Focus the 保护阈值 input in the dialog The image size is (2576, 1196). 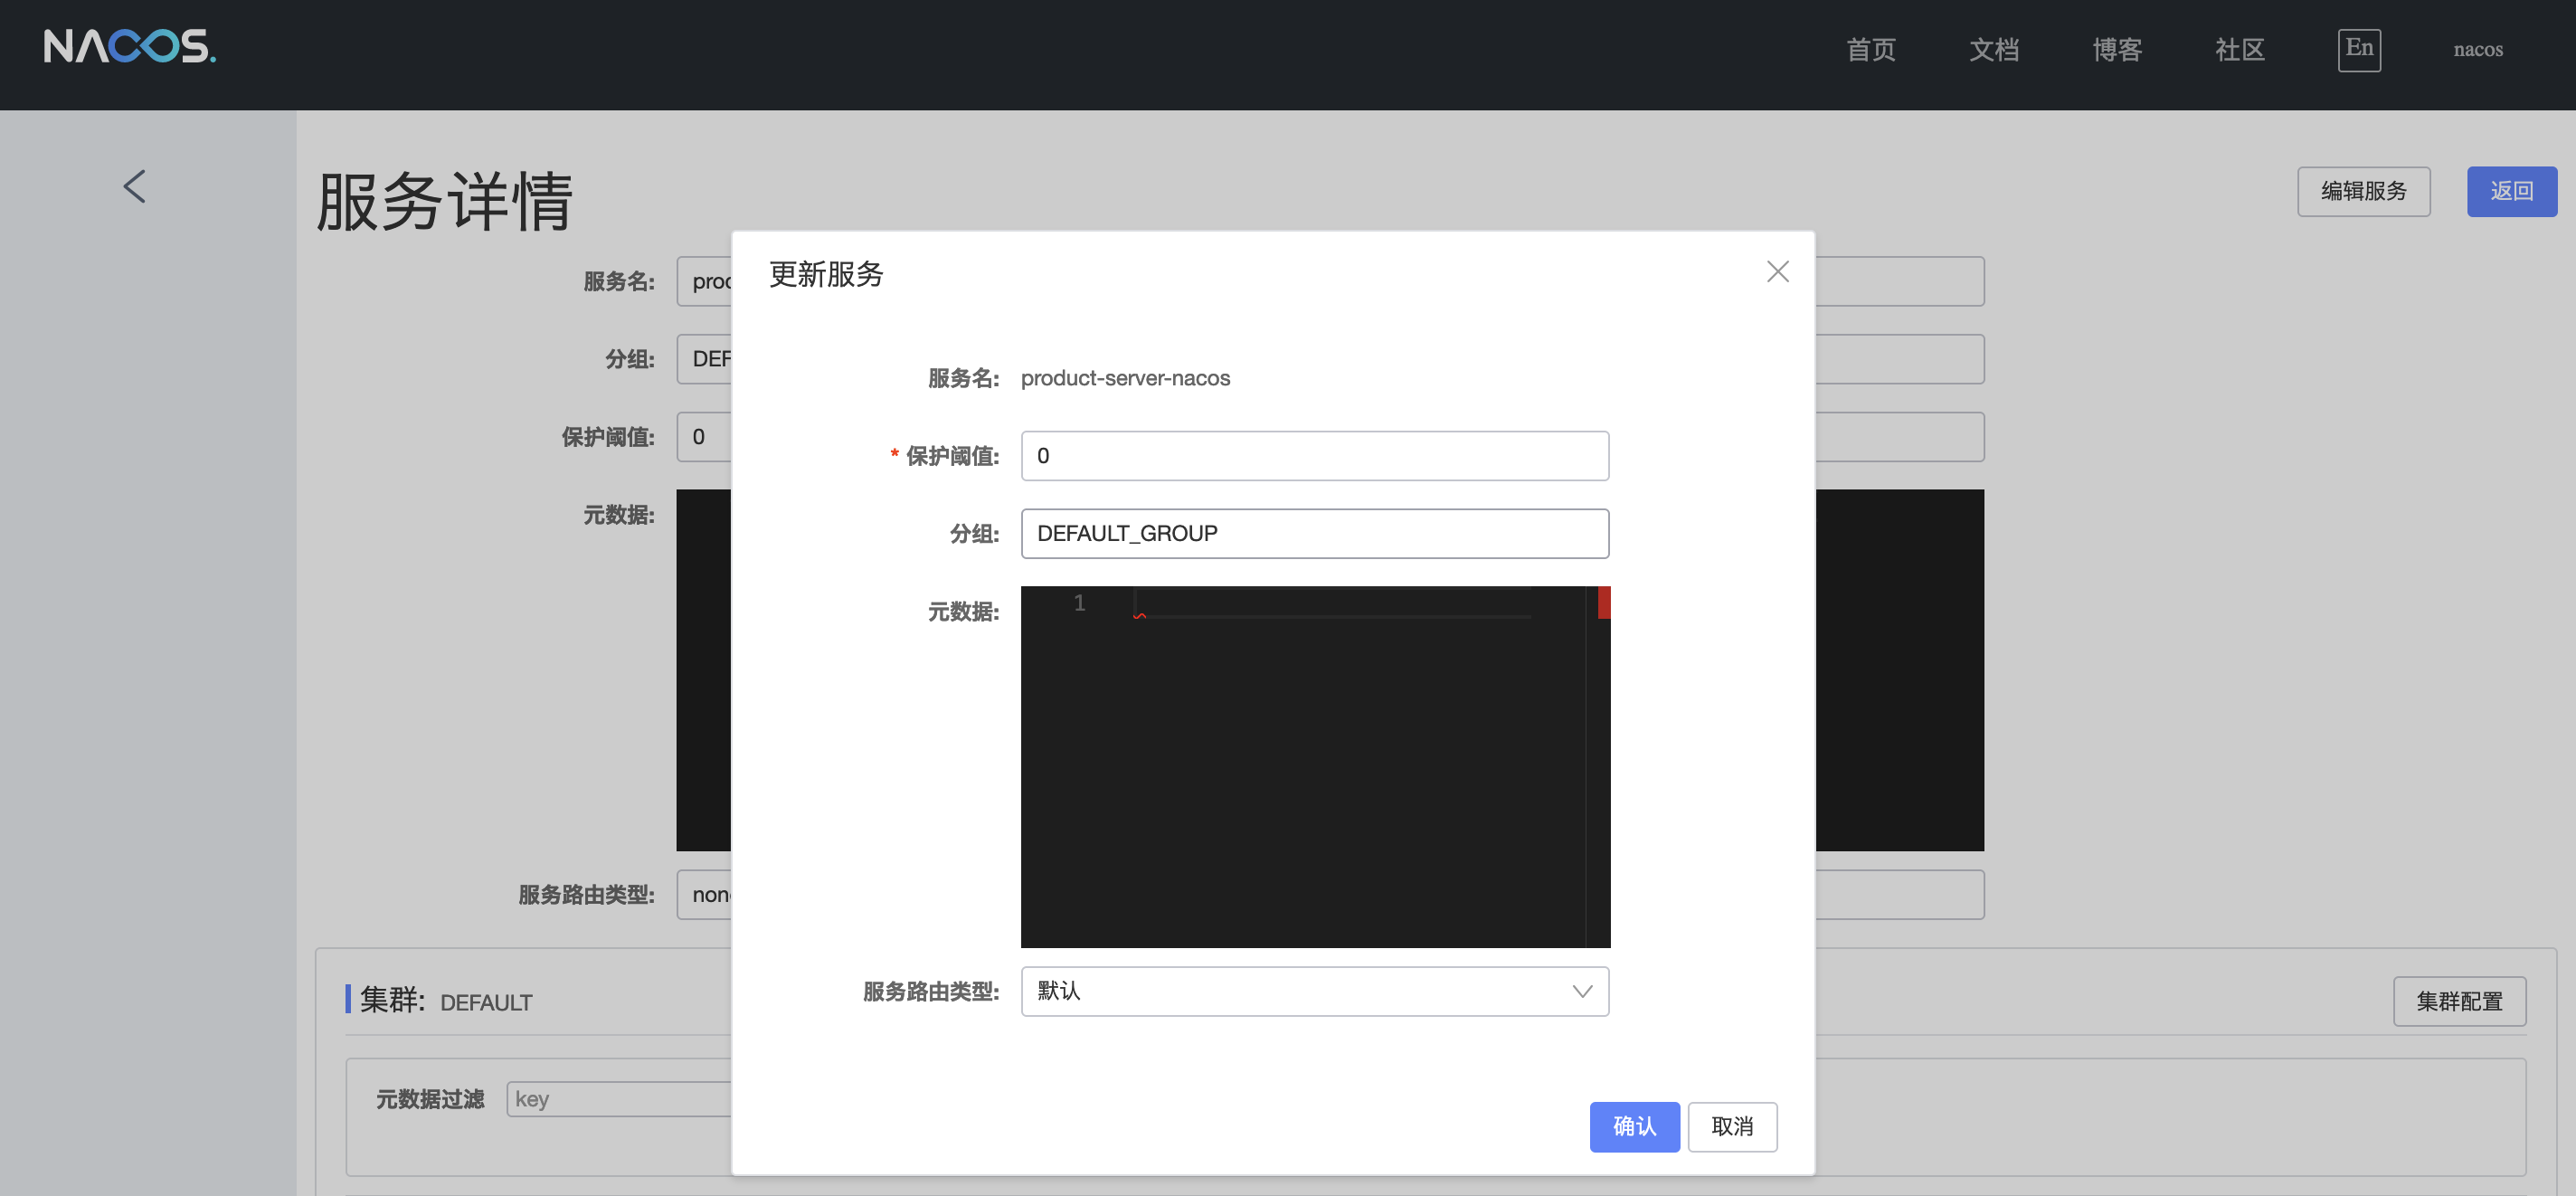[x=1314, y=456]
